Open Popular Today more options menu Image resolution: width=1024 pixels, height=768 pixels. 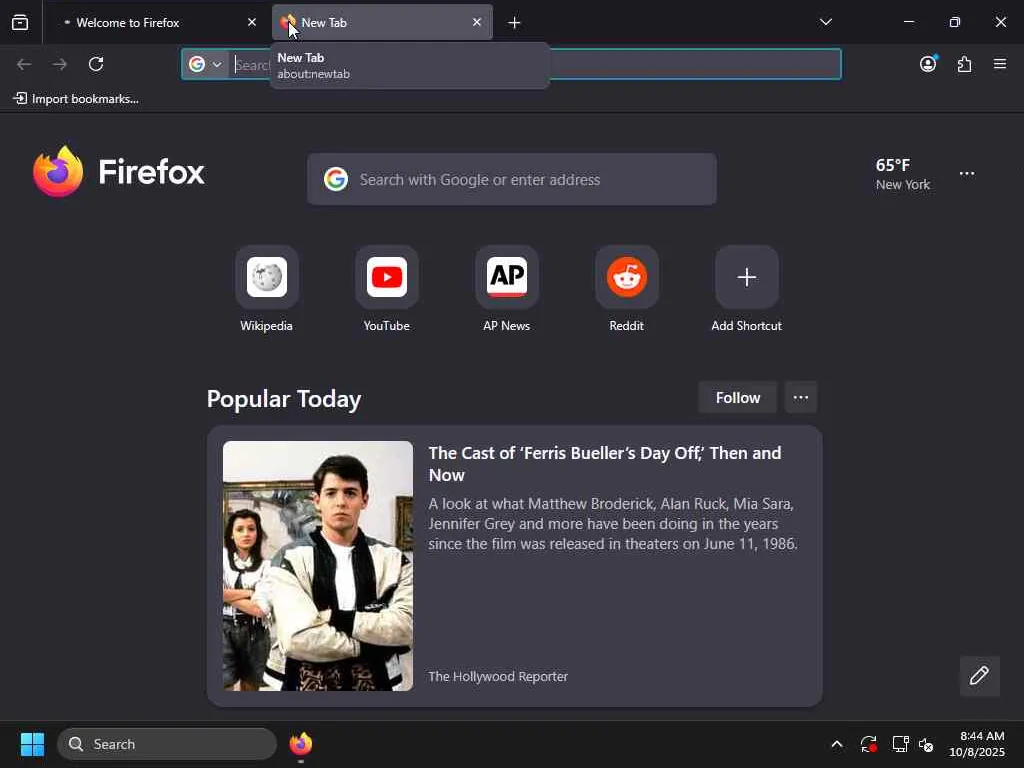point(801,398)
